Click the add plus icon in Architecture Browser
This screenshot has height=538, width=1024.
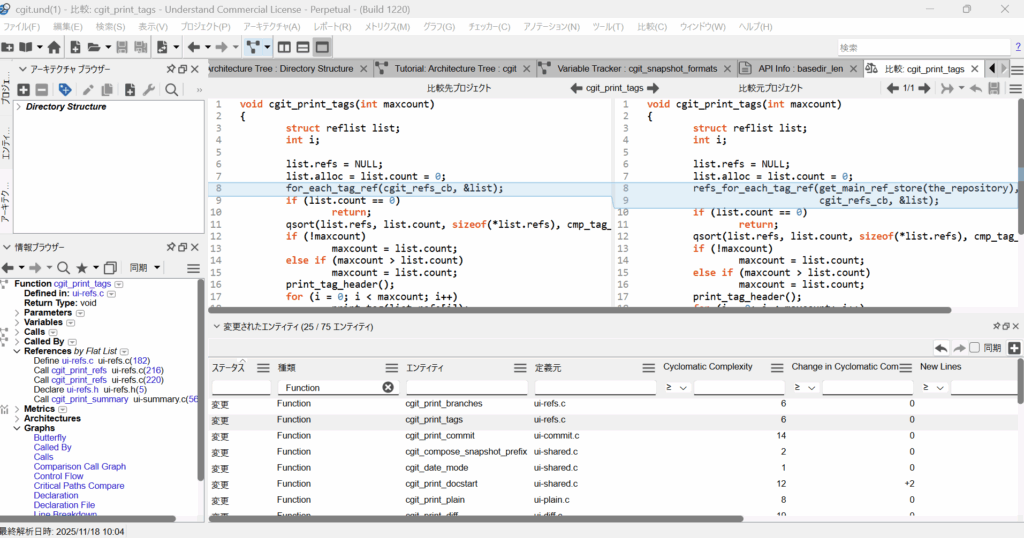(x=24, y=90)
